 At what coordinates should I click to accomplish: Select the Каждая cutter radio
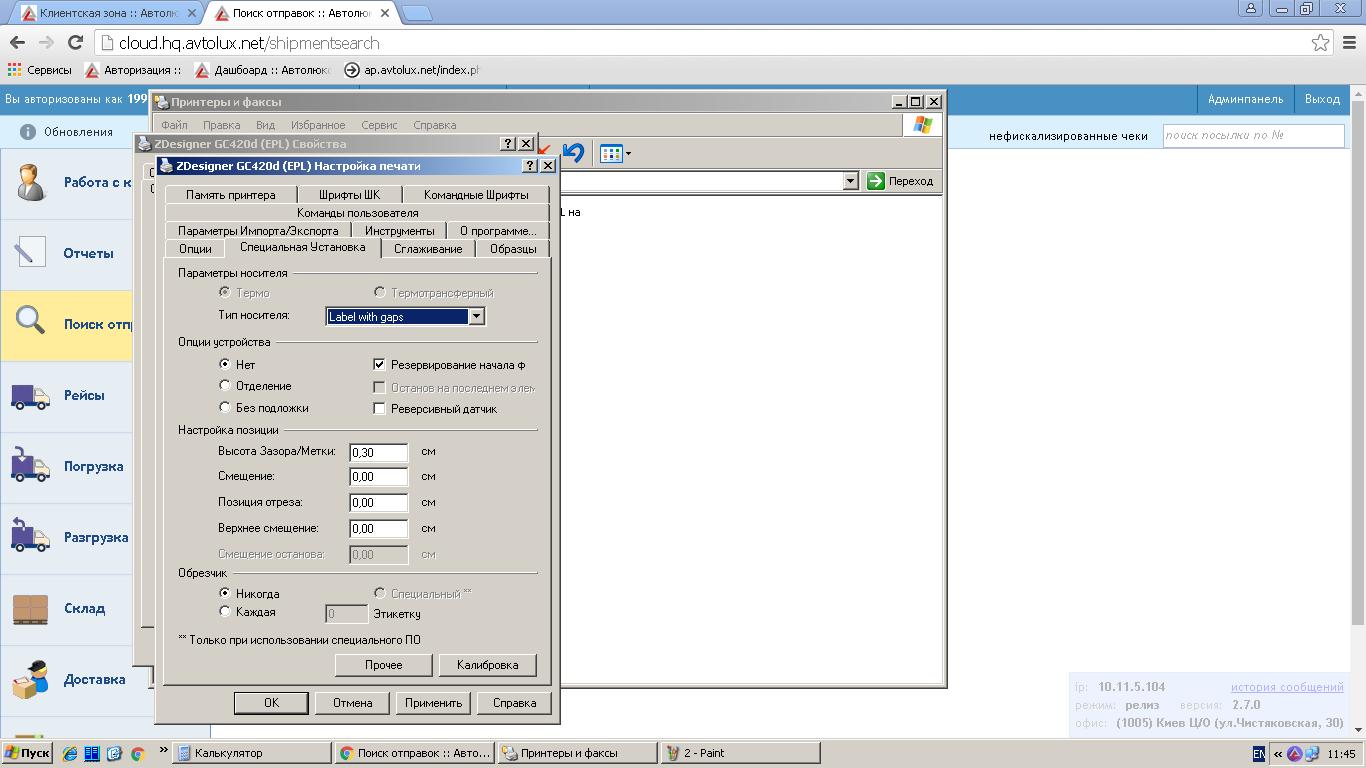point(225,611)
